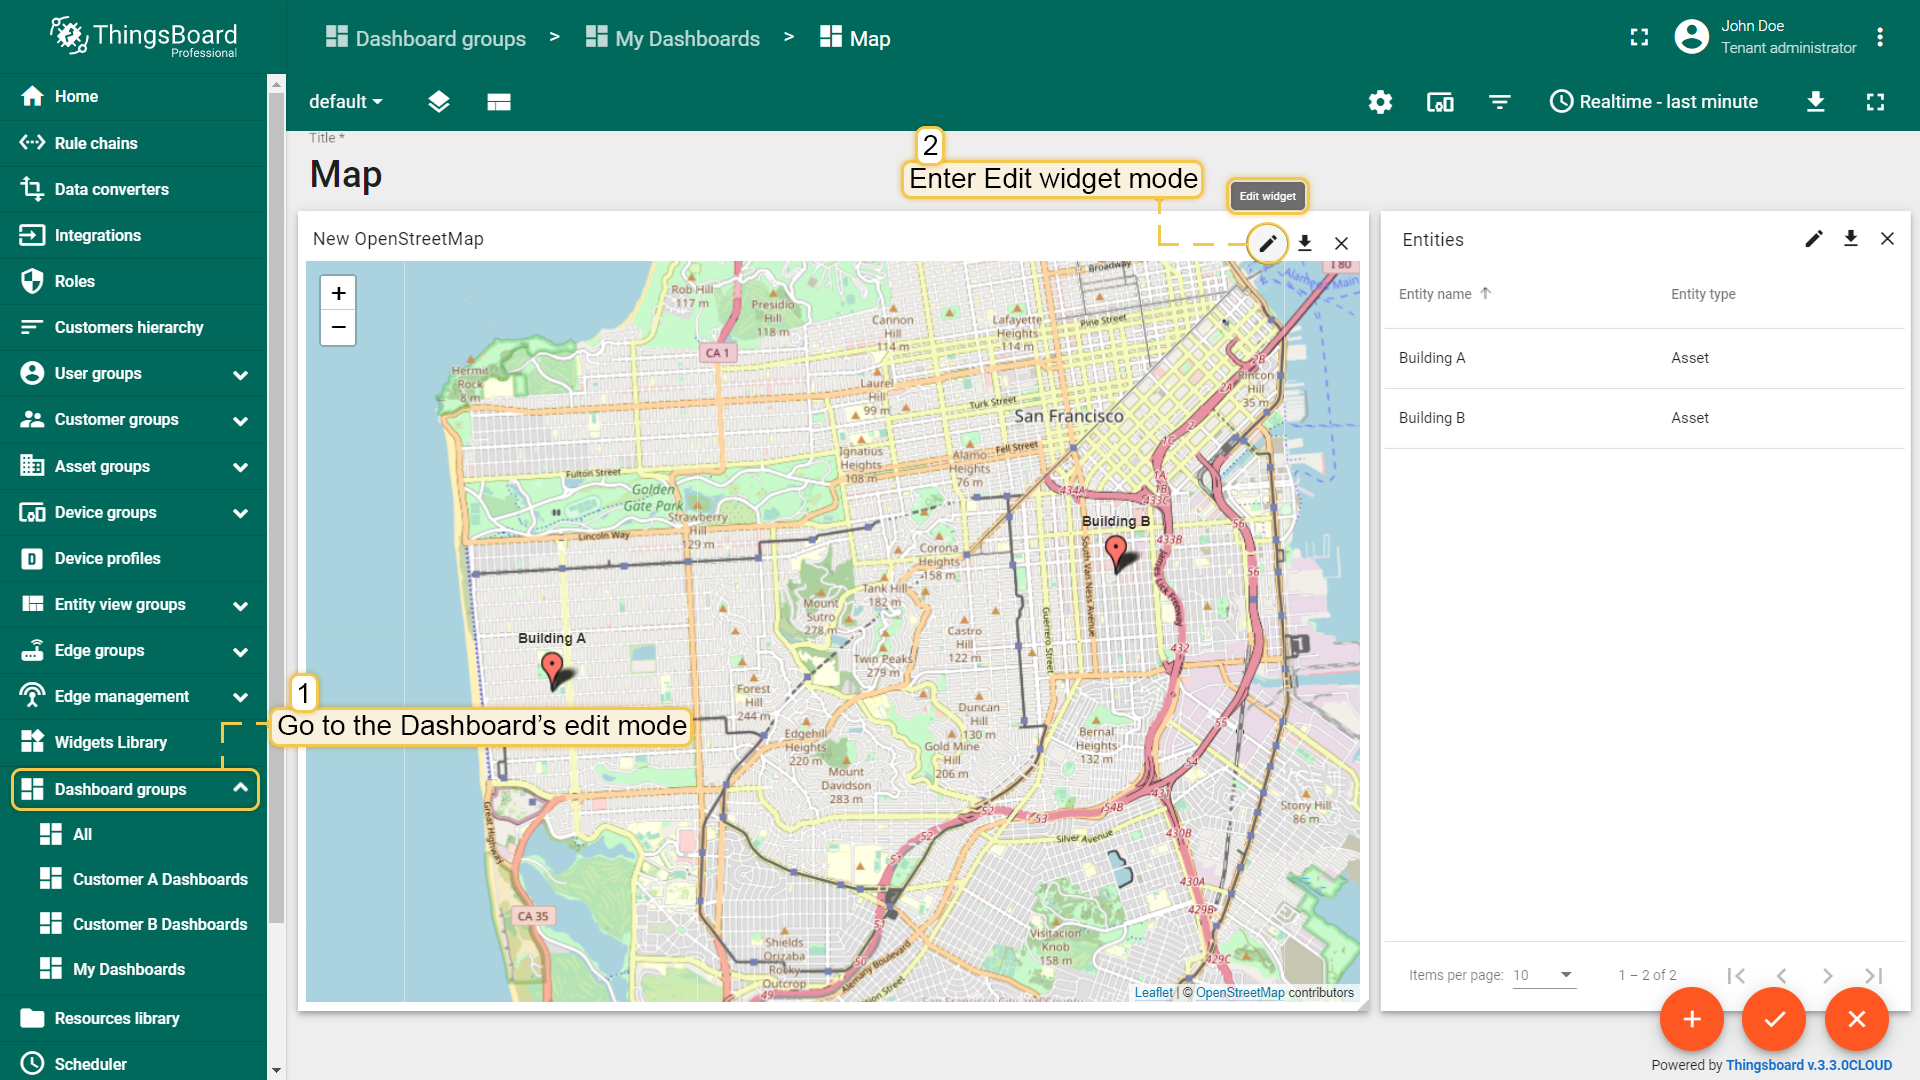Export the Entities widget with download icon

1851,238
